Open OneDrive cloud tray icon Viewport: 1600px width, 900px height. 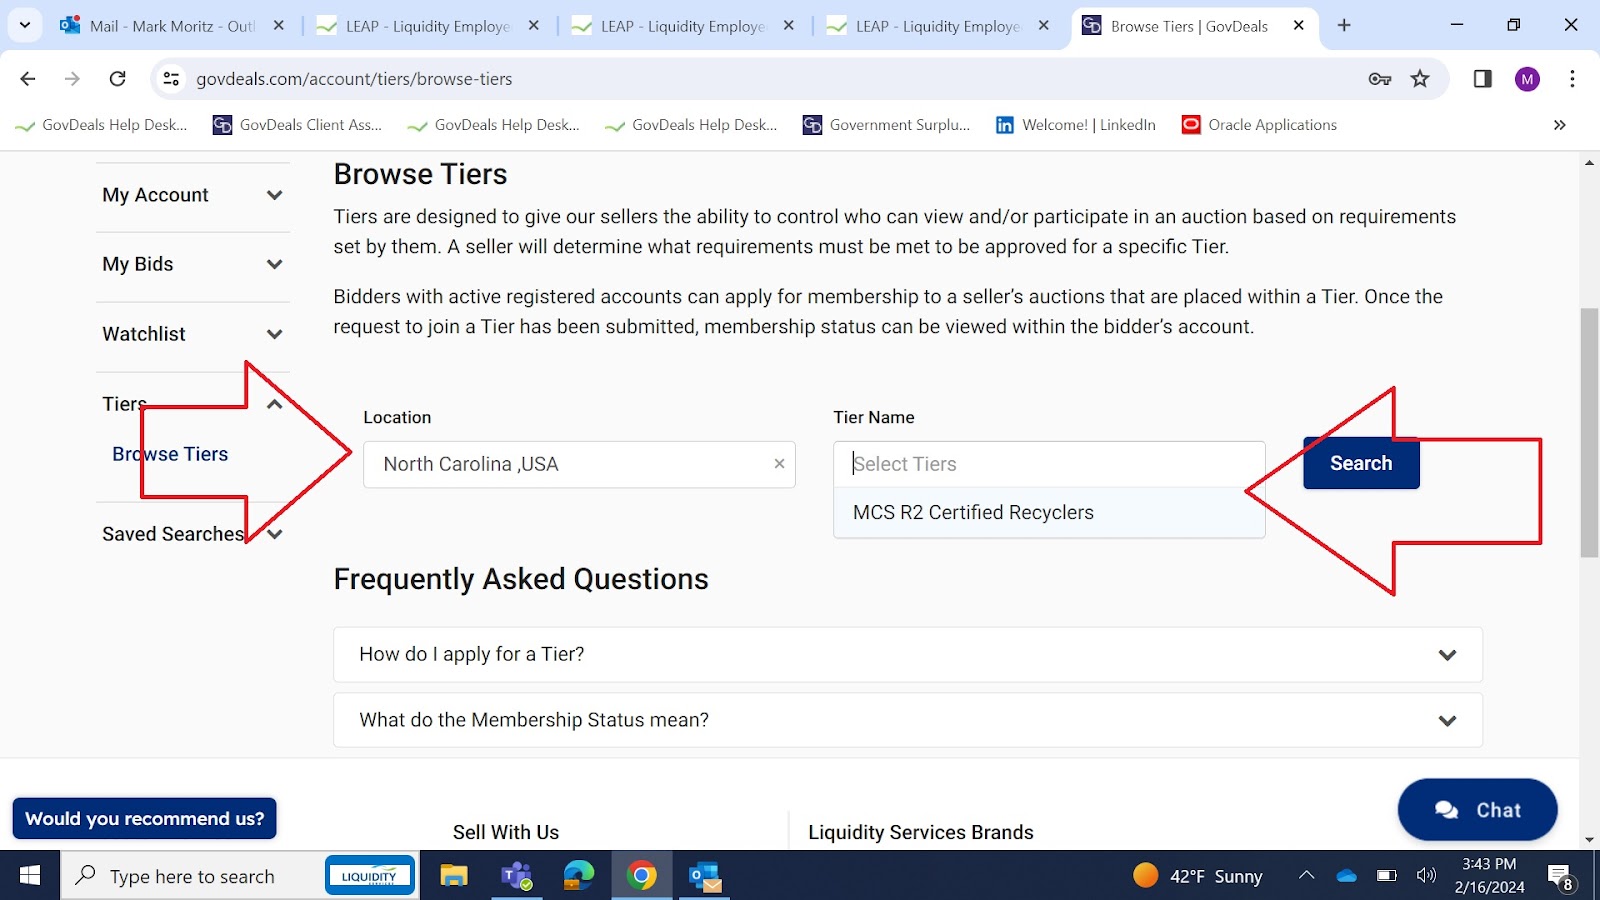coord(1347,876)
